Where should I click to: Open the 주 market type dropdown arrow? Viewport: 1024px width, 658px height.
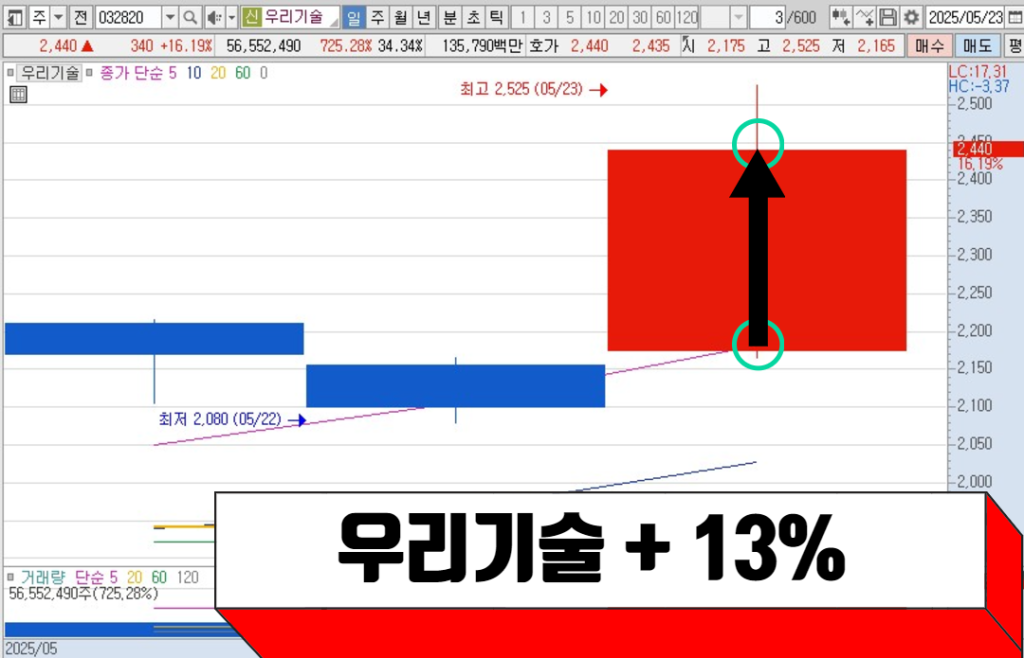pos(58,17)
